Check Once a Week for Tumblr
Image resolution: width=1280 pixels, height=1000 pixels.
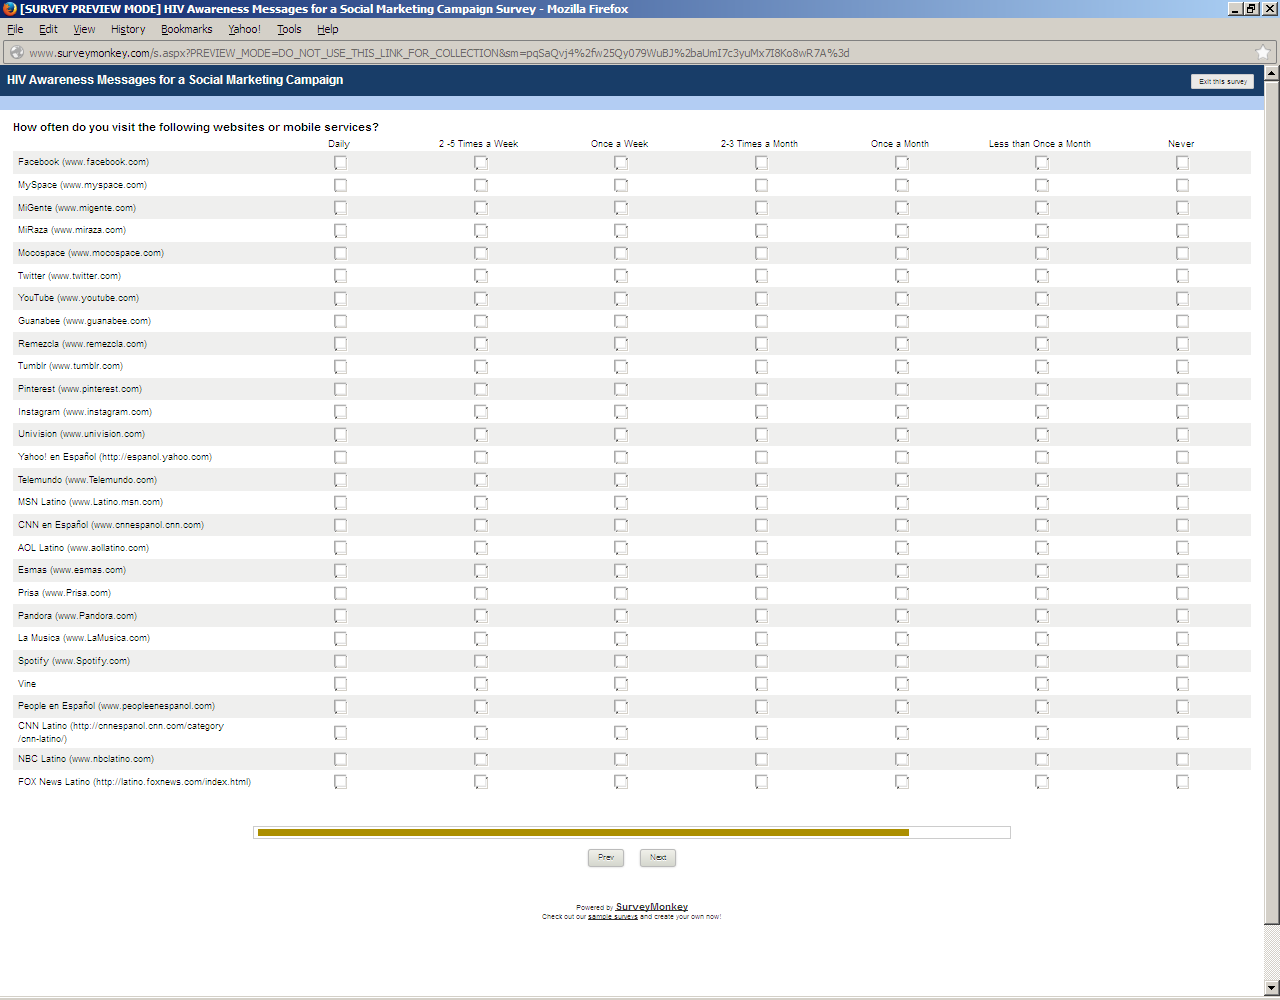621,366
